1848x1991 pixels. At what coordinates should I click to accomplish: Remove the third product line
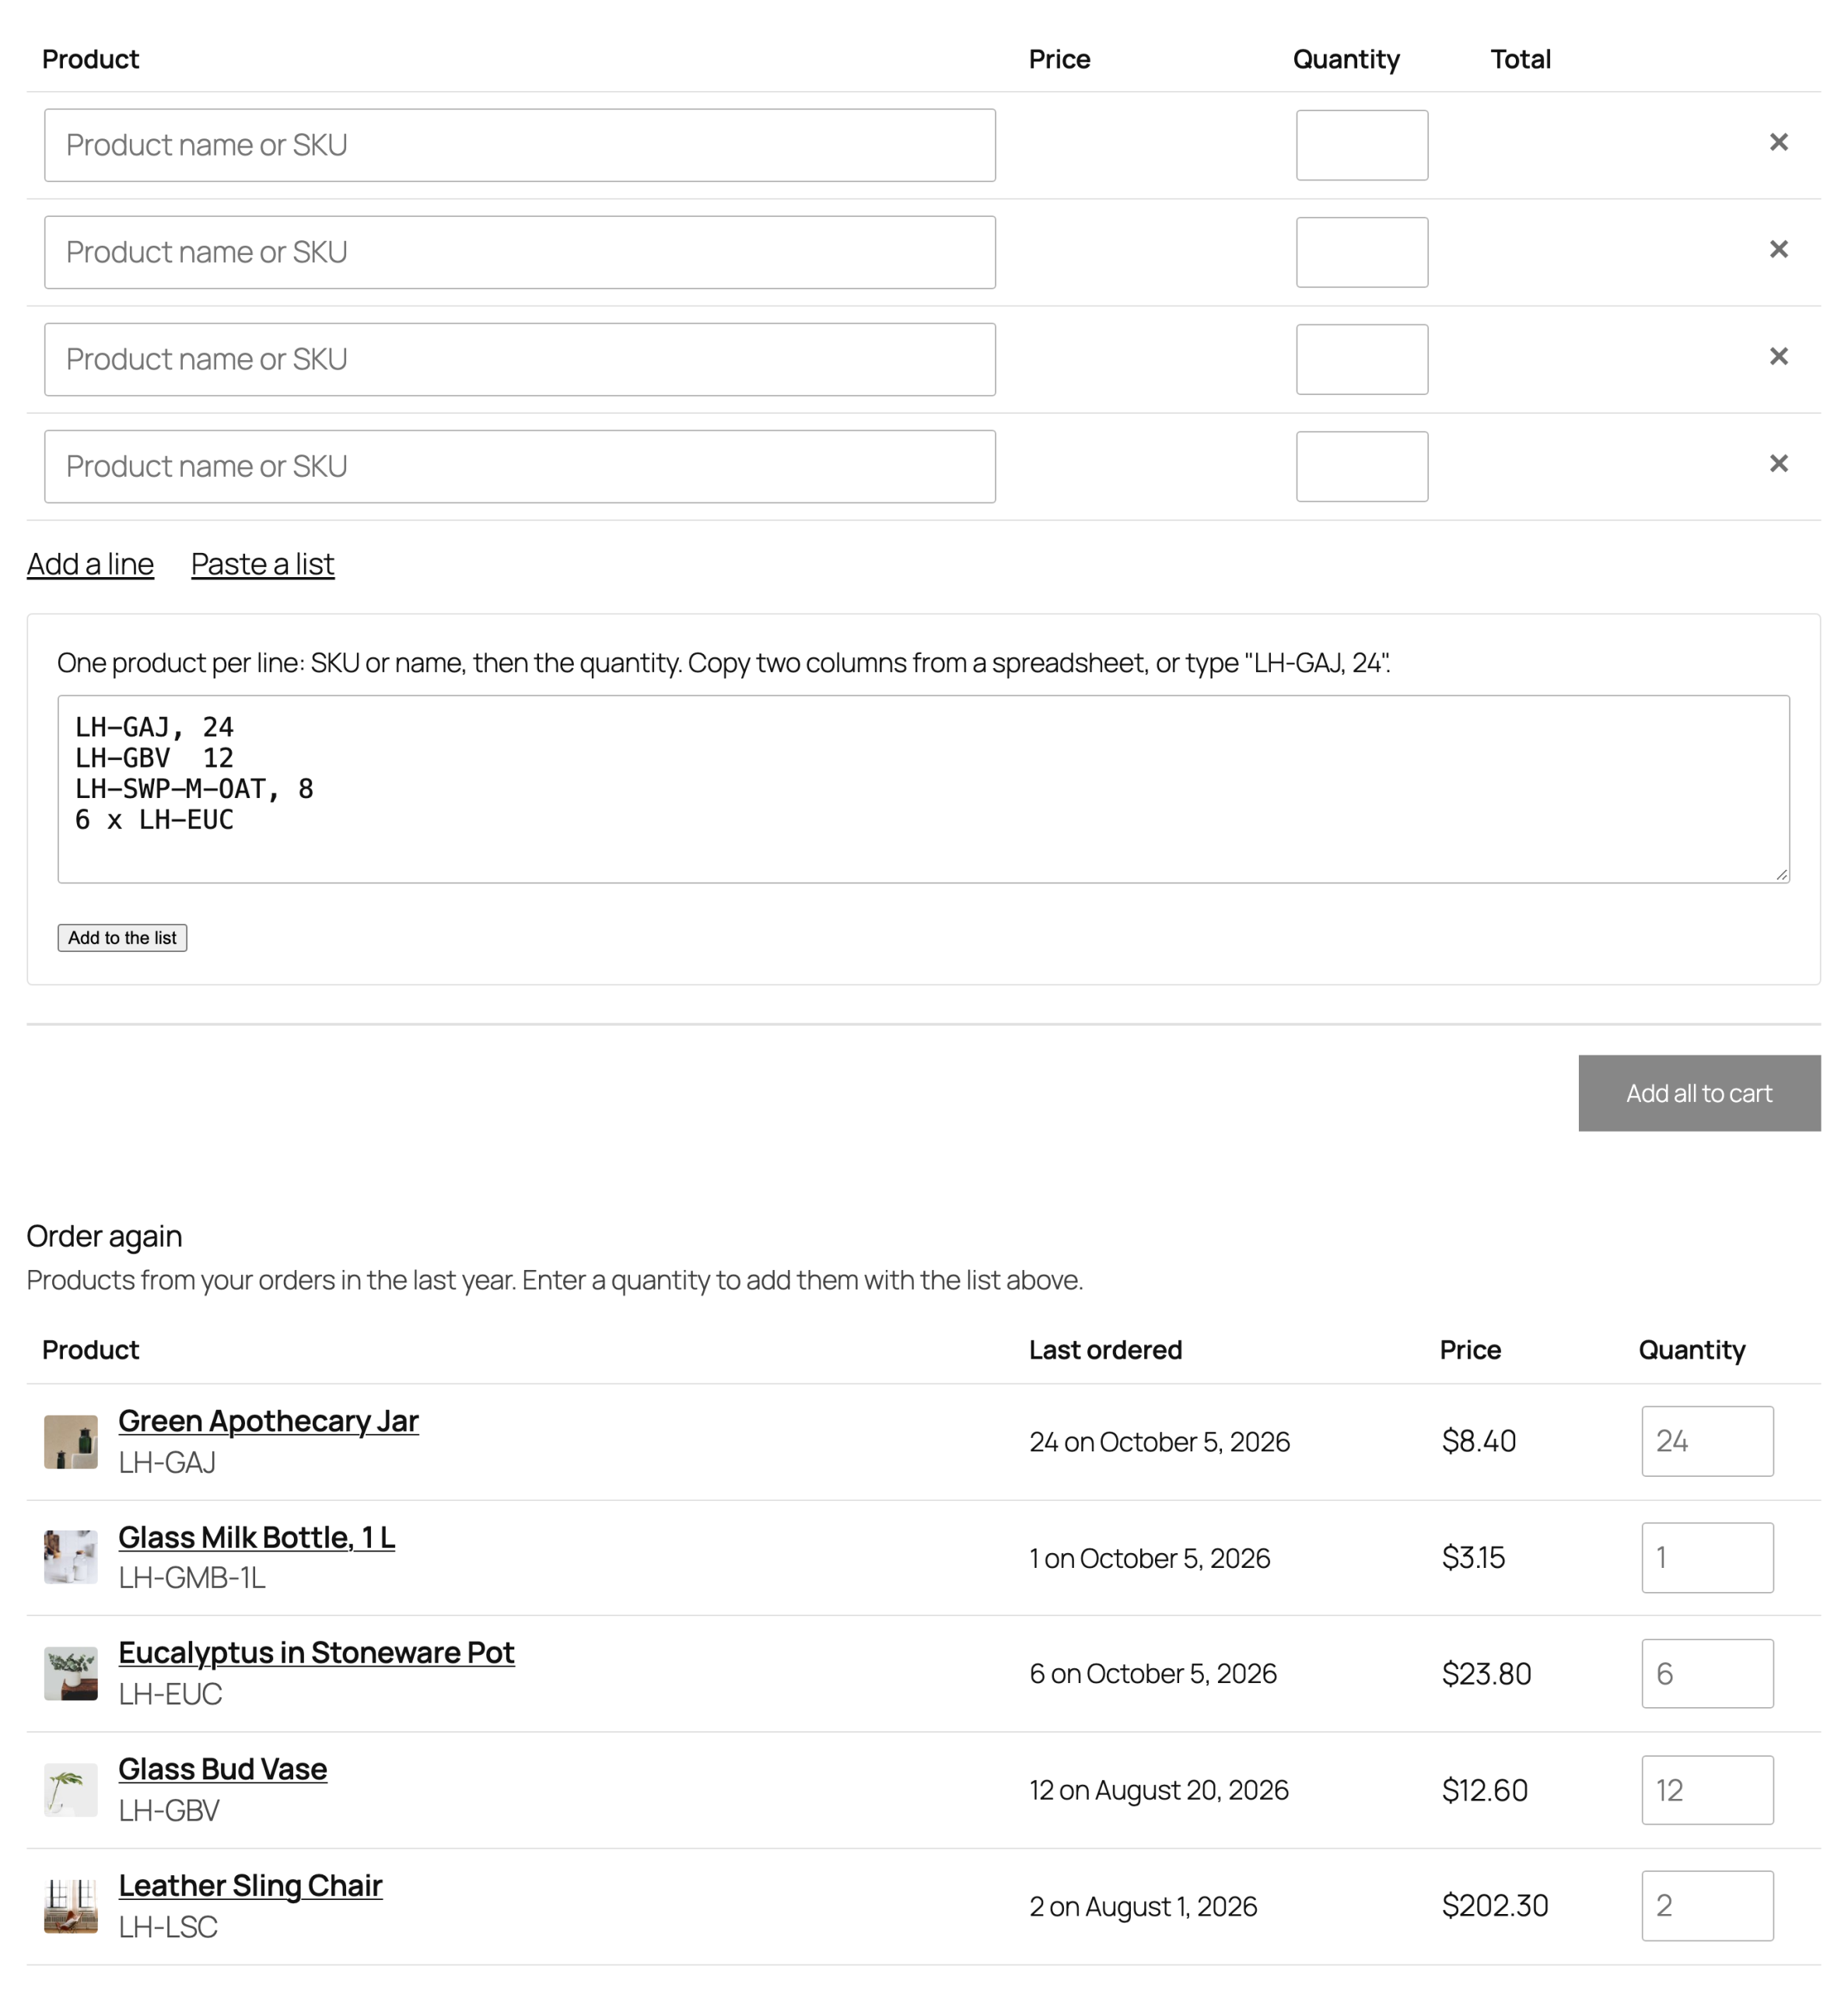tap(1778, 357)
